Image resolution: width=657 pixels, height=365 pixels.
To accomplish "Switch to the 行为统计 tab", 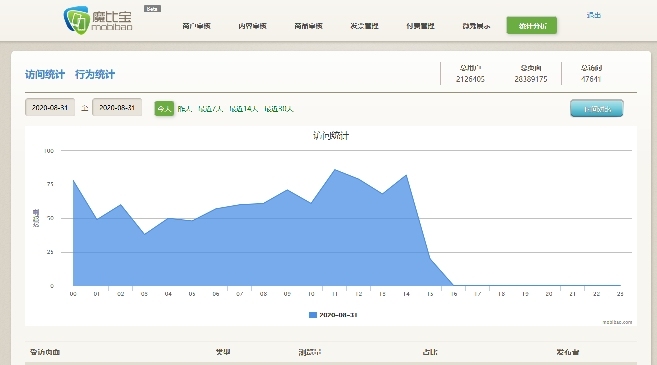I will pos(95,75).
